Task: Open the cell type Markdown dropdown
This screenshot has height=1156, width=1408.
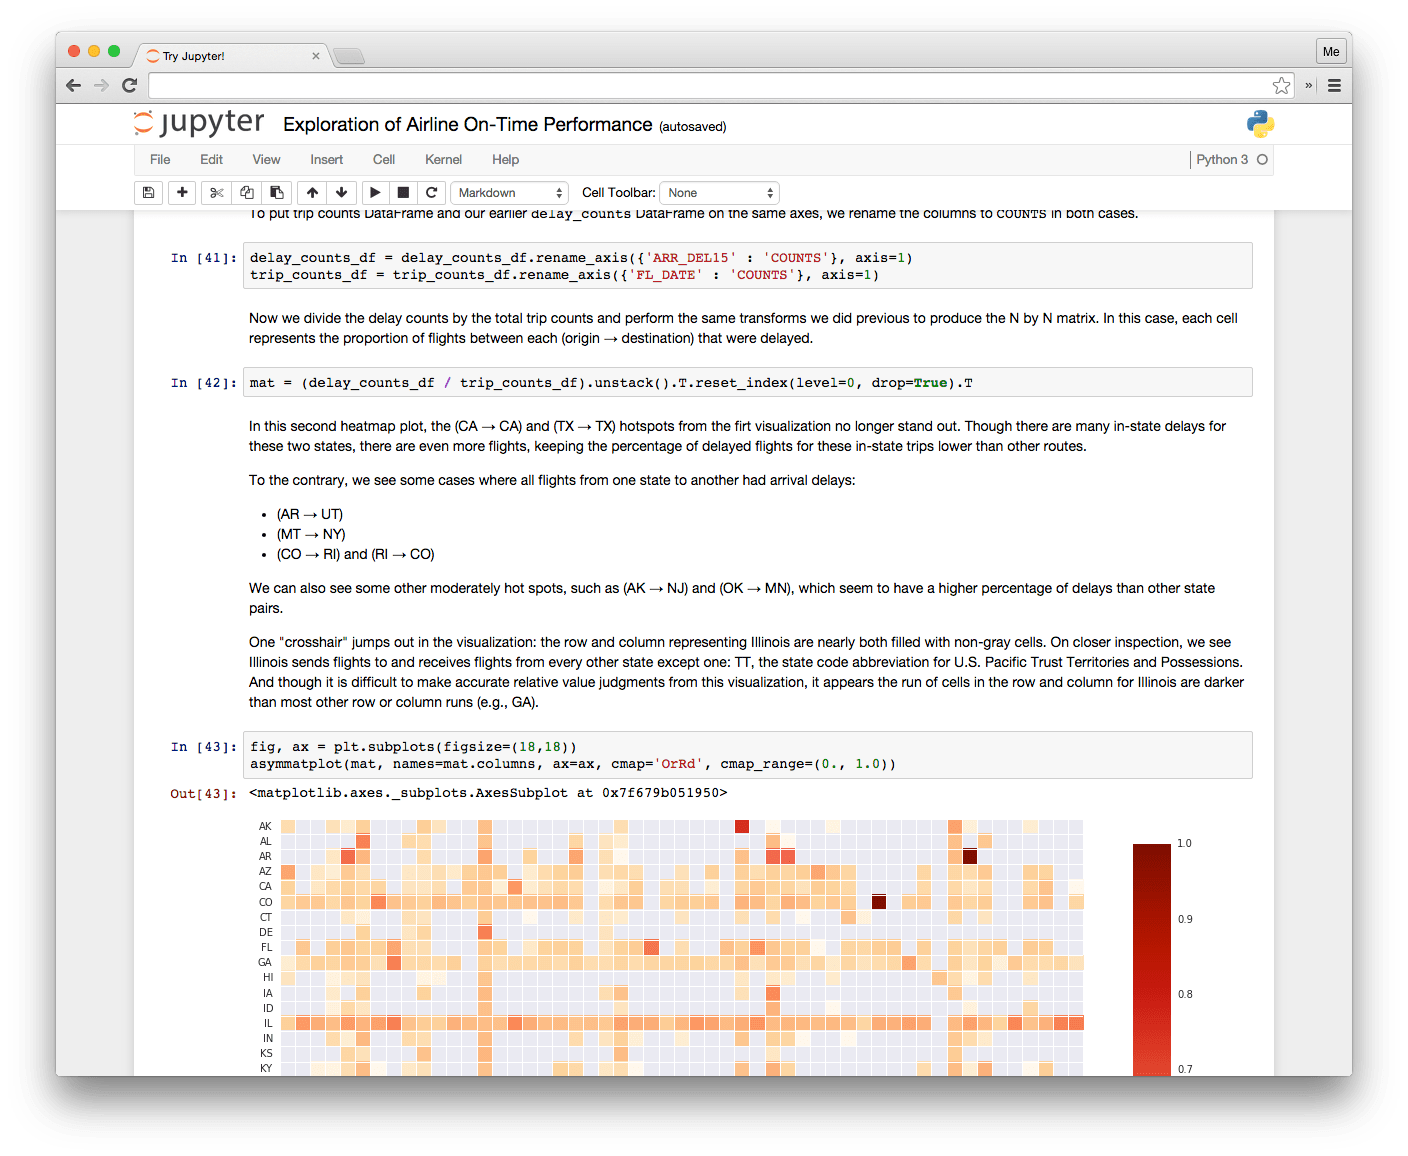Action: click(509, 193)
